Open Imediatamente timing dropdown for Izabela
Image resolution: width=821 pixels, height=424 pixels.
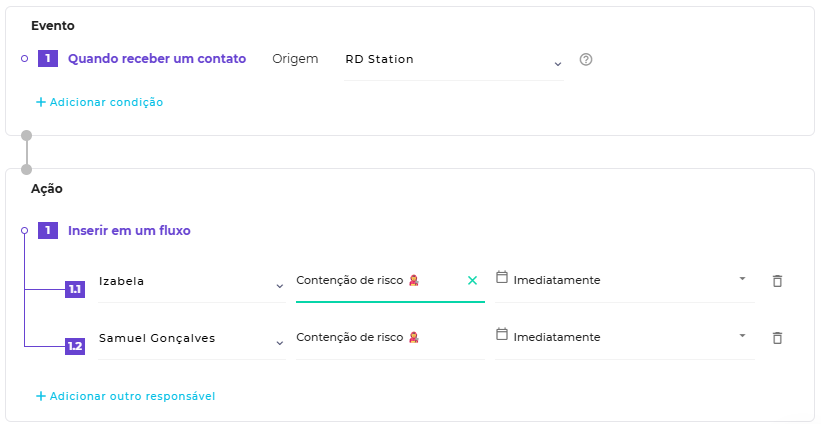pyautogui.click(x=742, y=278)
